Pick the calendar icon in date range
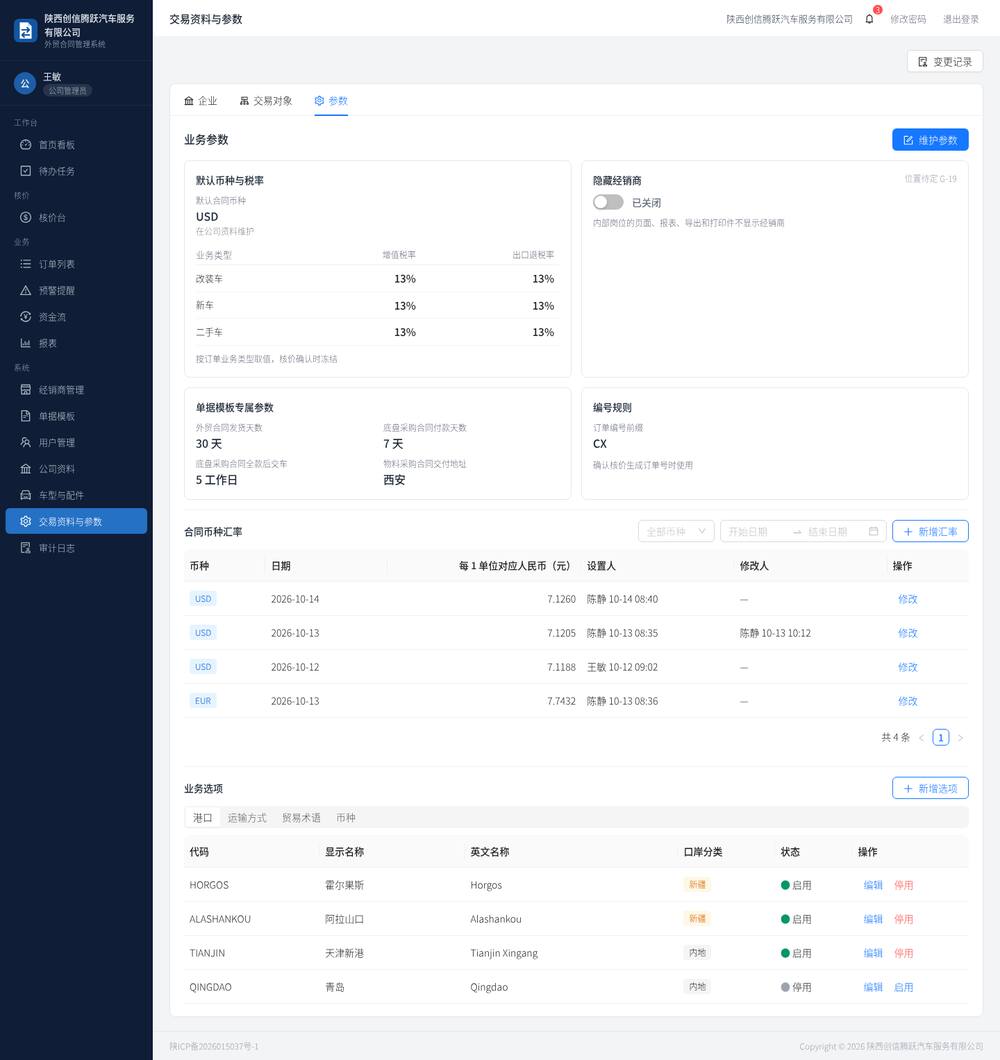 874,531
